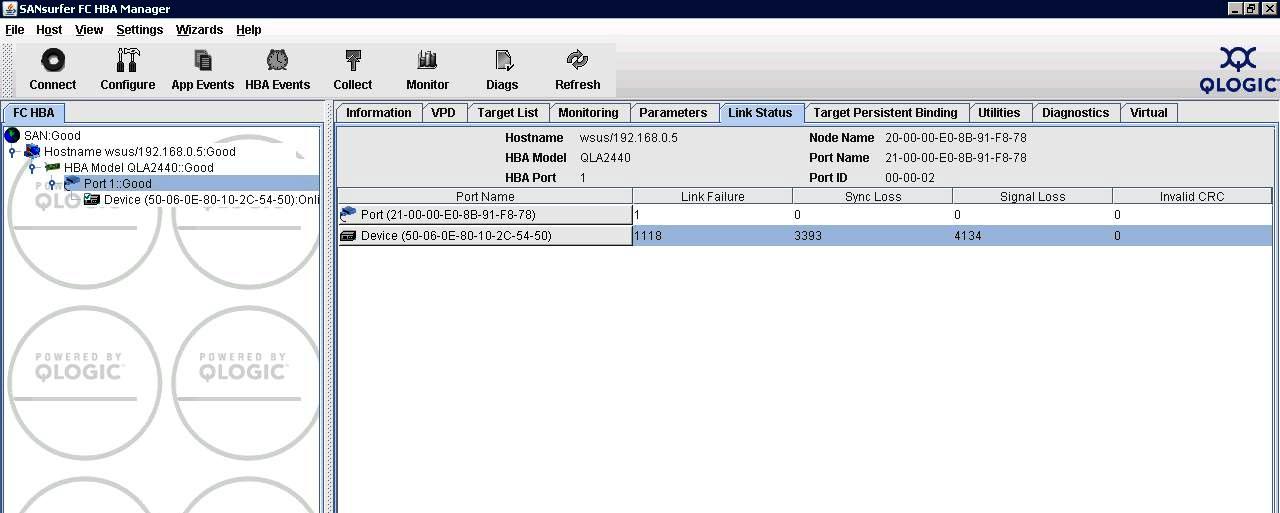Viewport: 1280px width, 513px height.
Task: Click the Device icon in the tree
Action: coord(92,199)
